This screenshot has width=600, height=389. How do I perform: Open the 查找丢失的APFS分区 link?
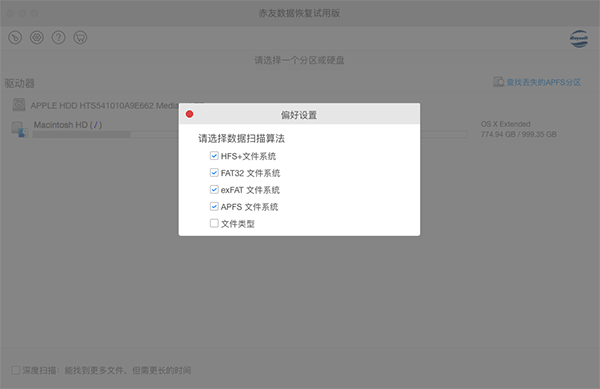[543, 82]
